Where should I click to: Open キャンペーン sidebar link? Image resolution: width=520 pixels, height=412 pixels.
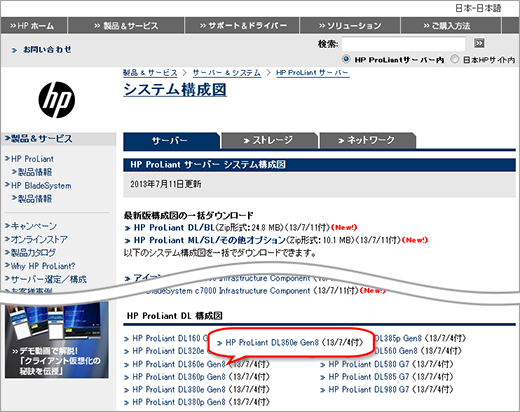[34, 226]
